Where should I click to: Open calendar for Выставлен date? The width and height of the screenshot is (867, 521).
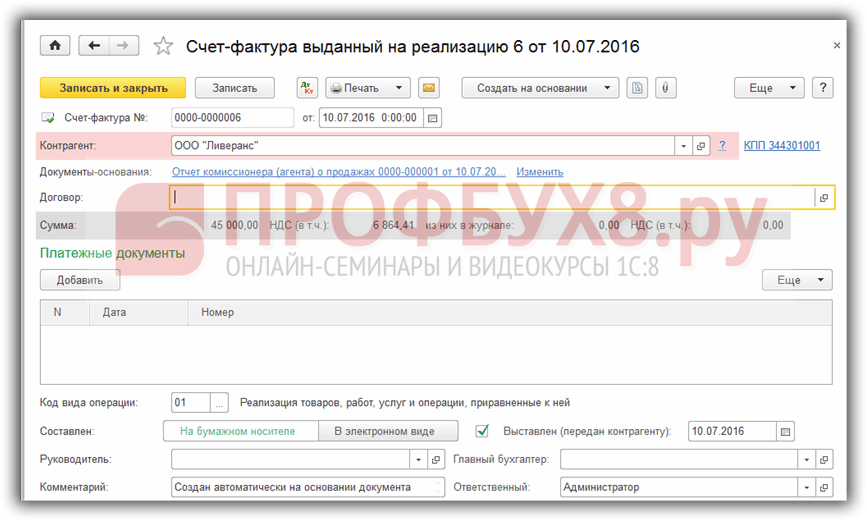[785, 431]
